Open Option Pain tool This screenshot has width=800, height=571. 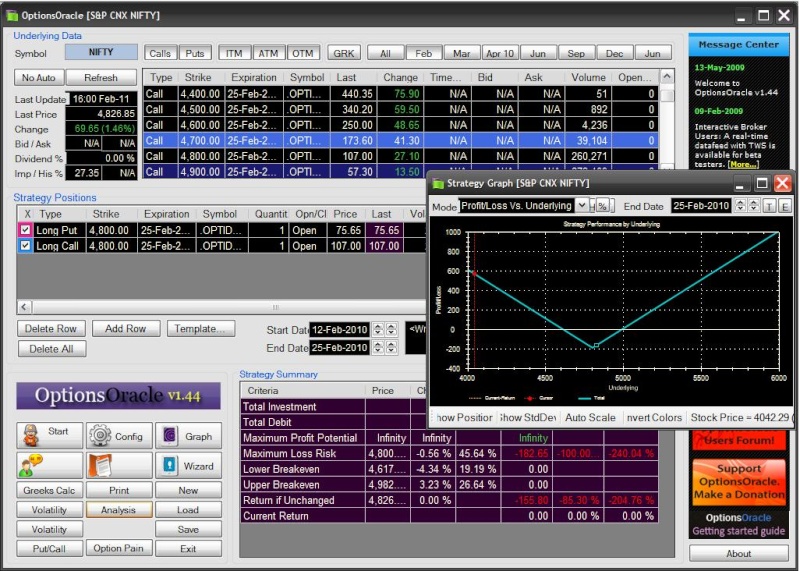click(x=119, y=549)
